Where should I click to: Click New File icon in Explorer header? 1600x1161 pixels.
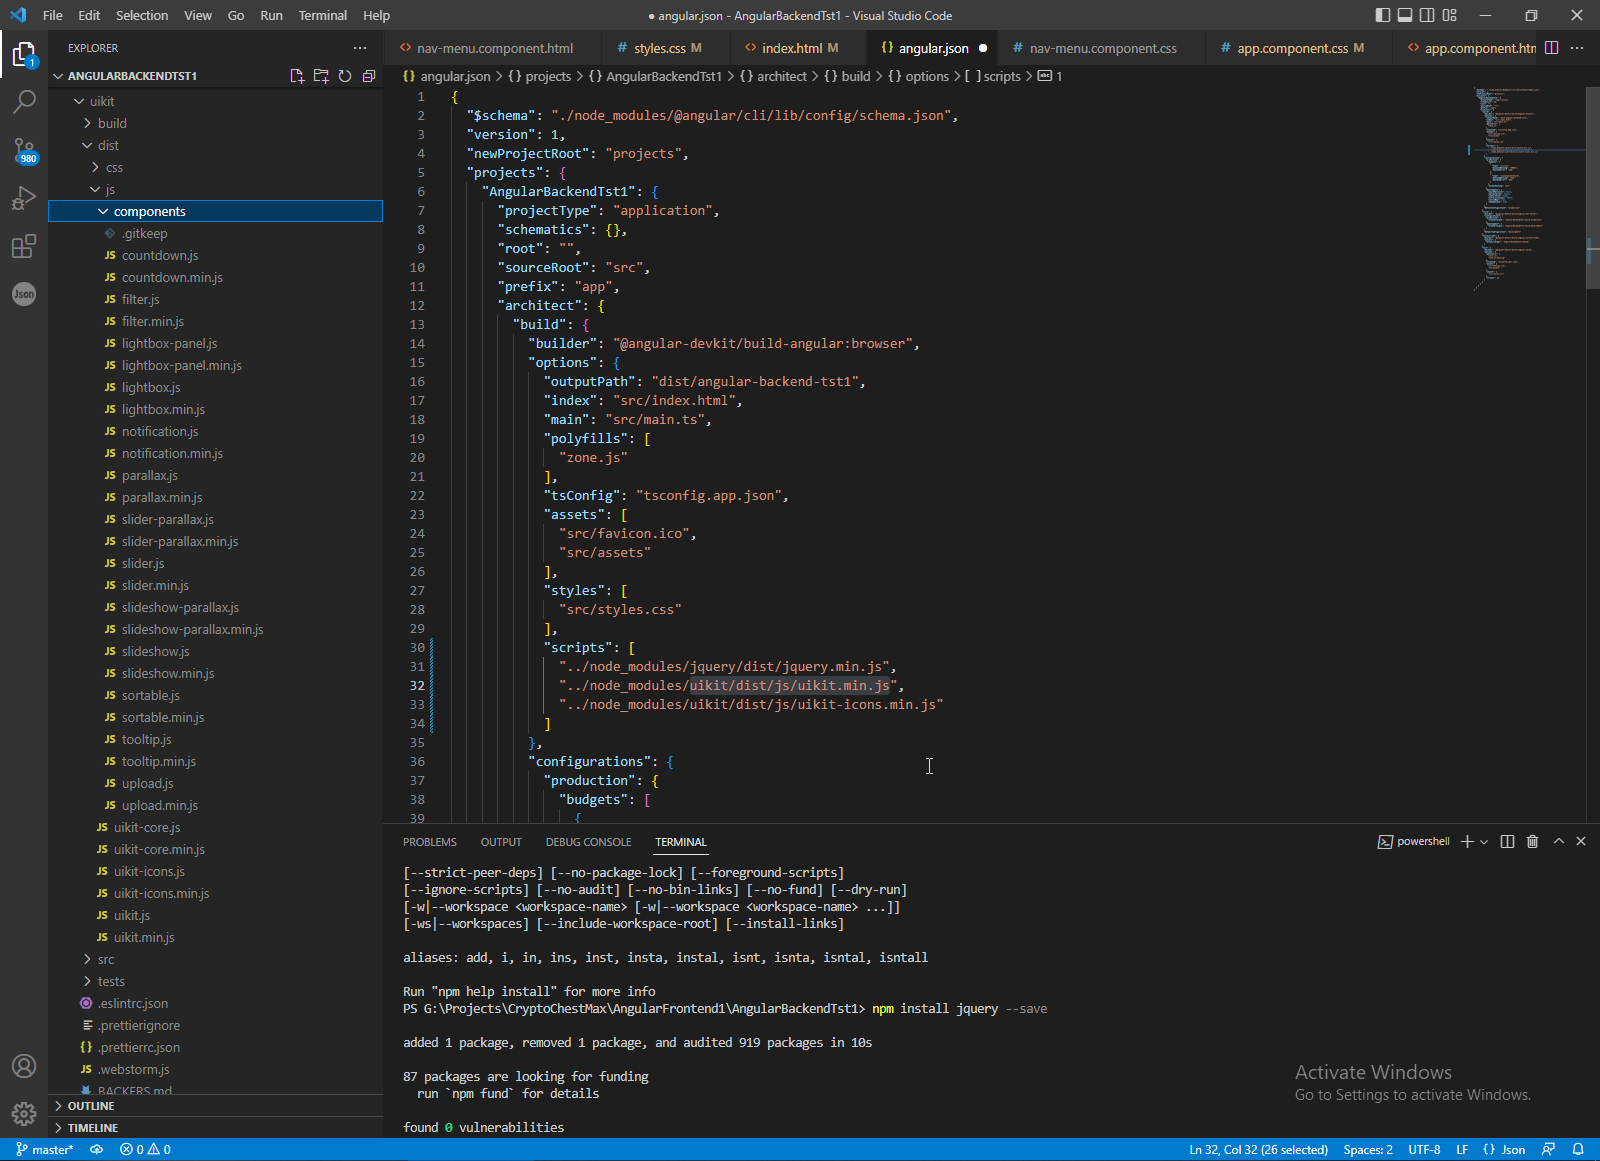tap(297, 76)
